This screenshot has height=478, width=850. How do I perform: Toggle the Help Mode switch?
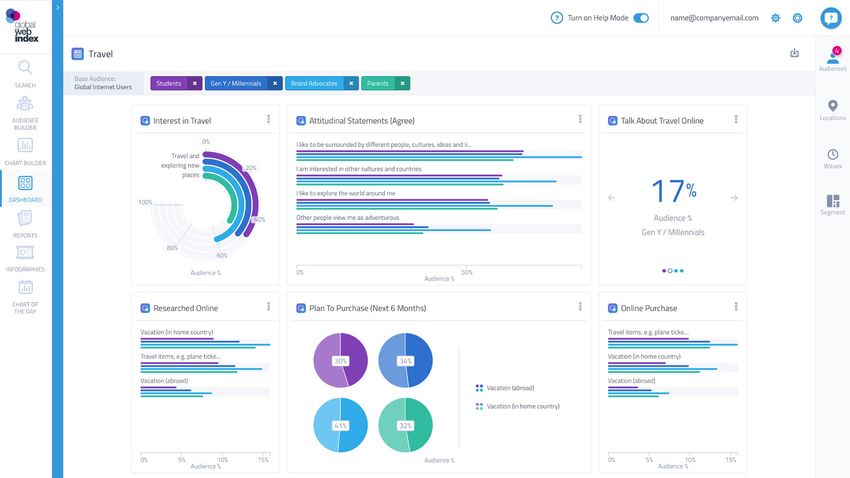point(641,18)
